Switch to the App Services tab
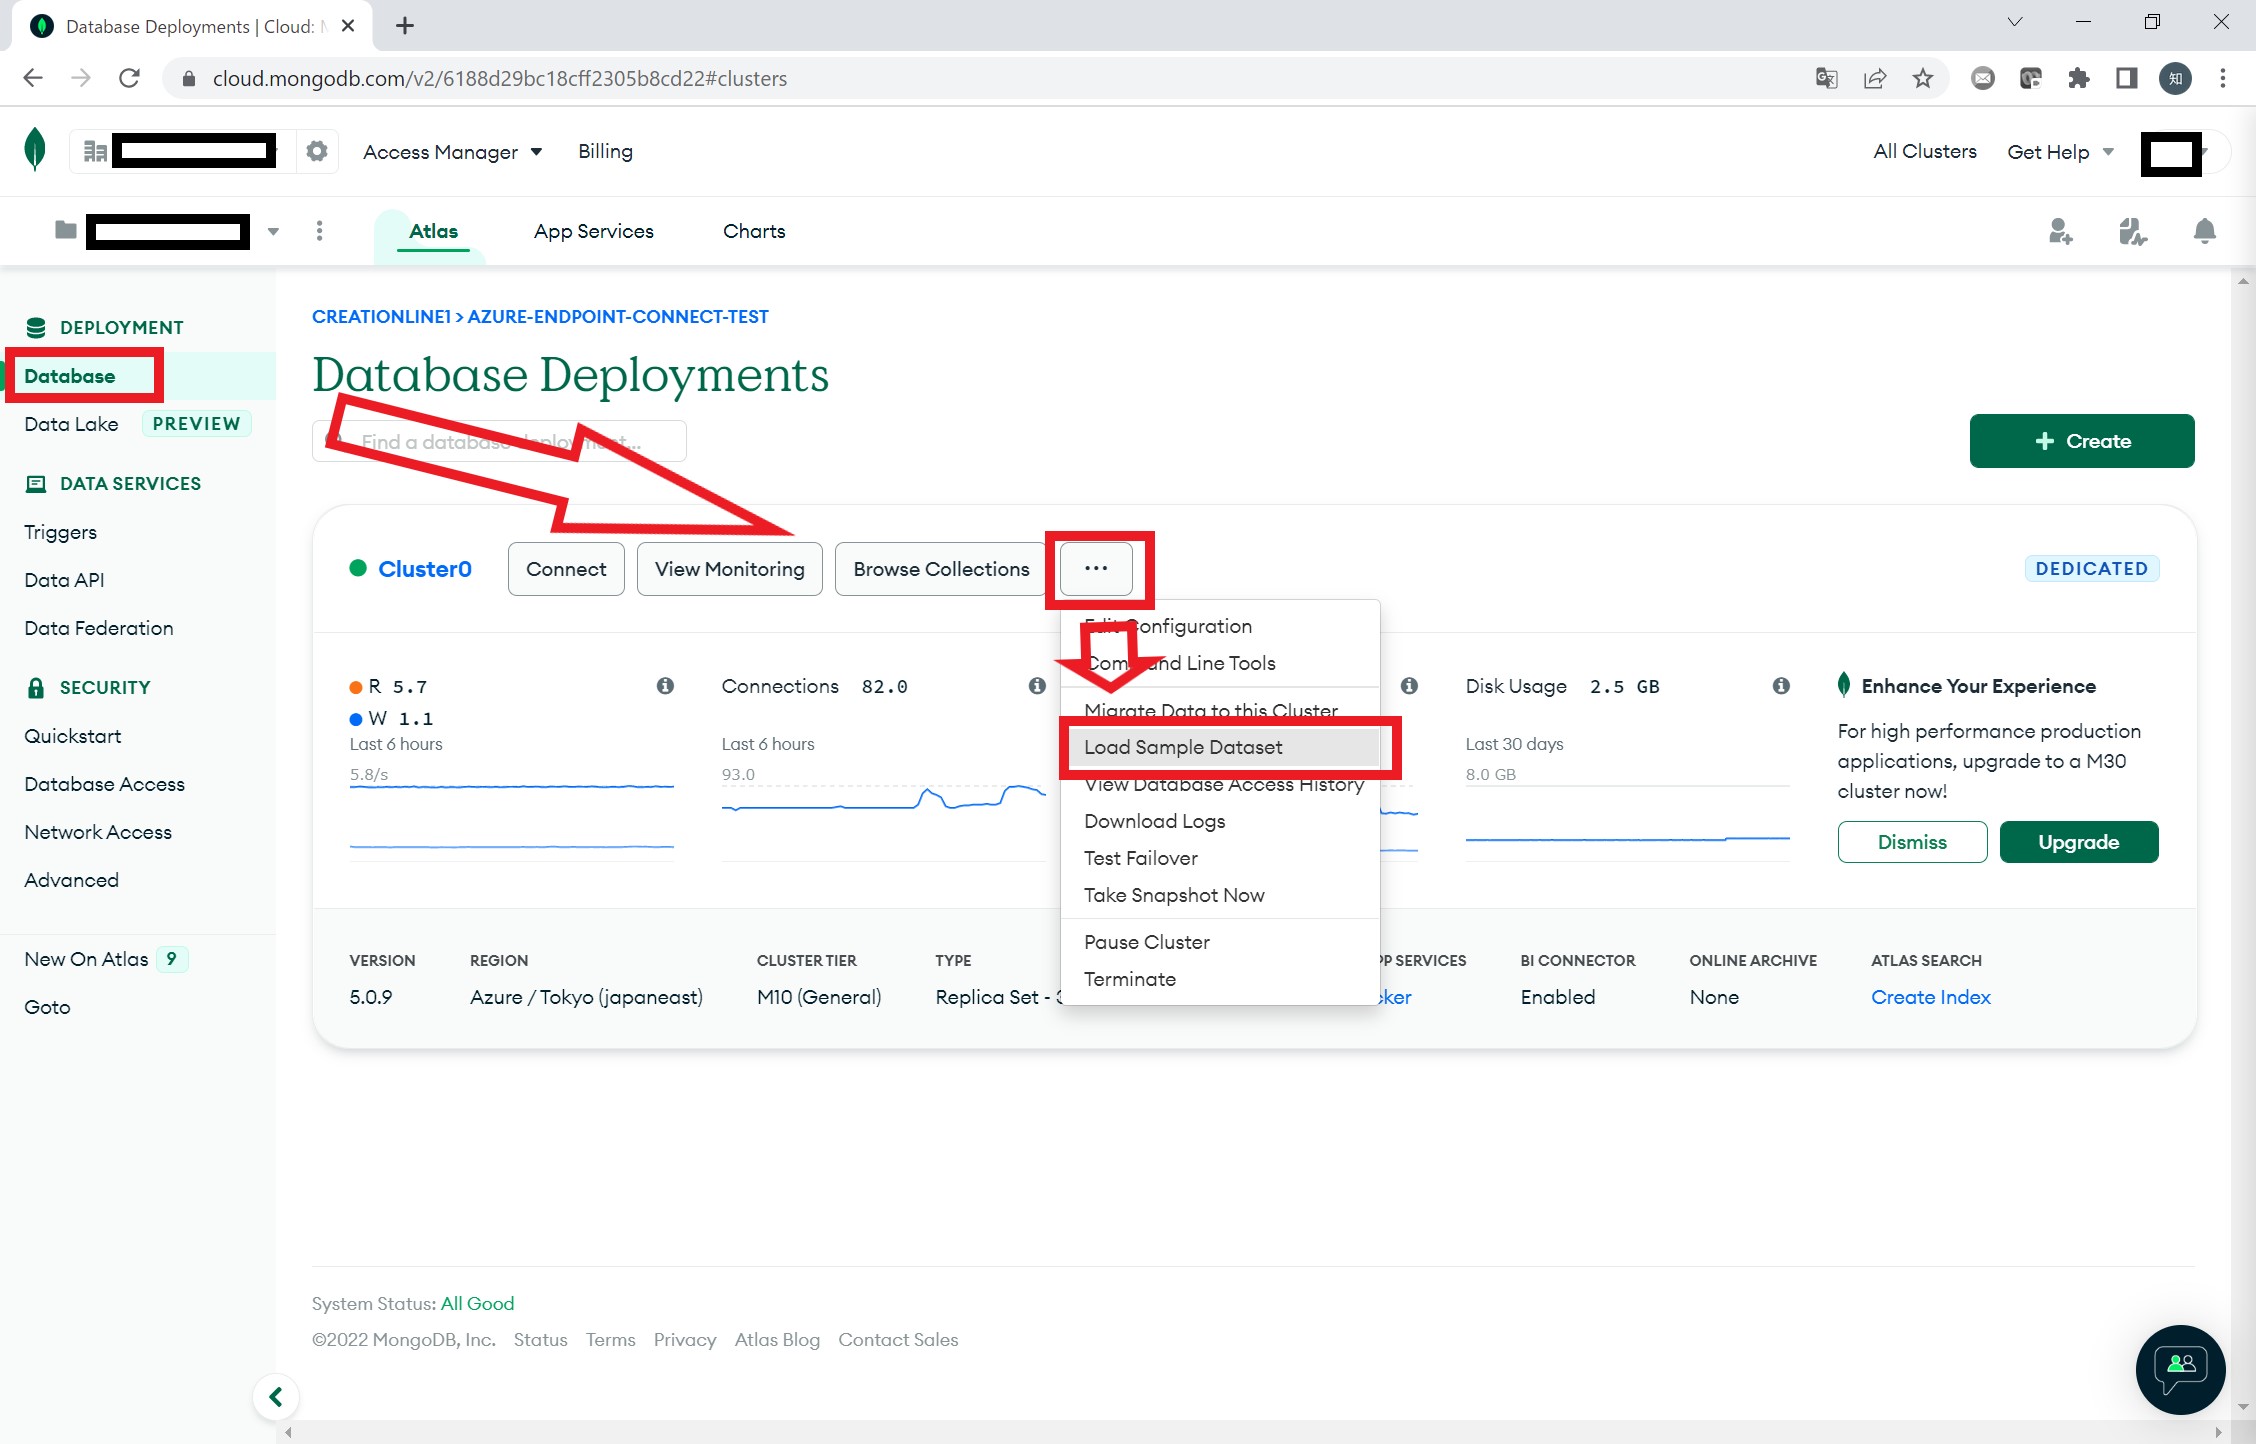 click(593, 231)
